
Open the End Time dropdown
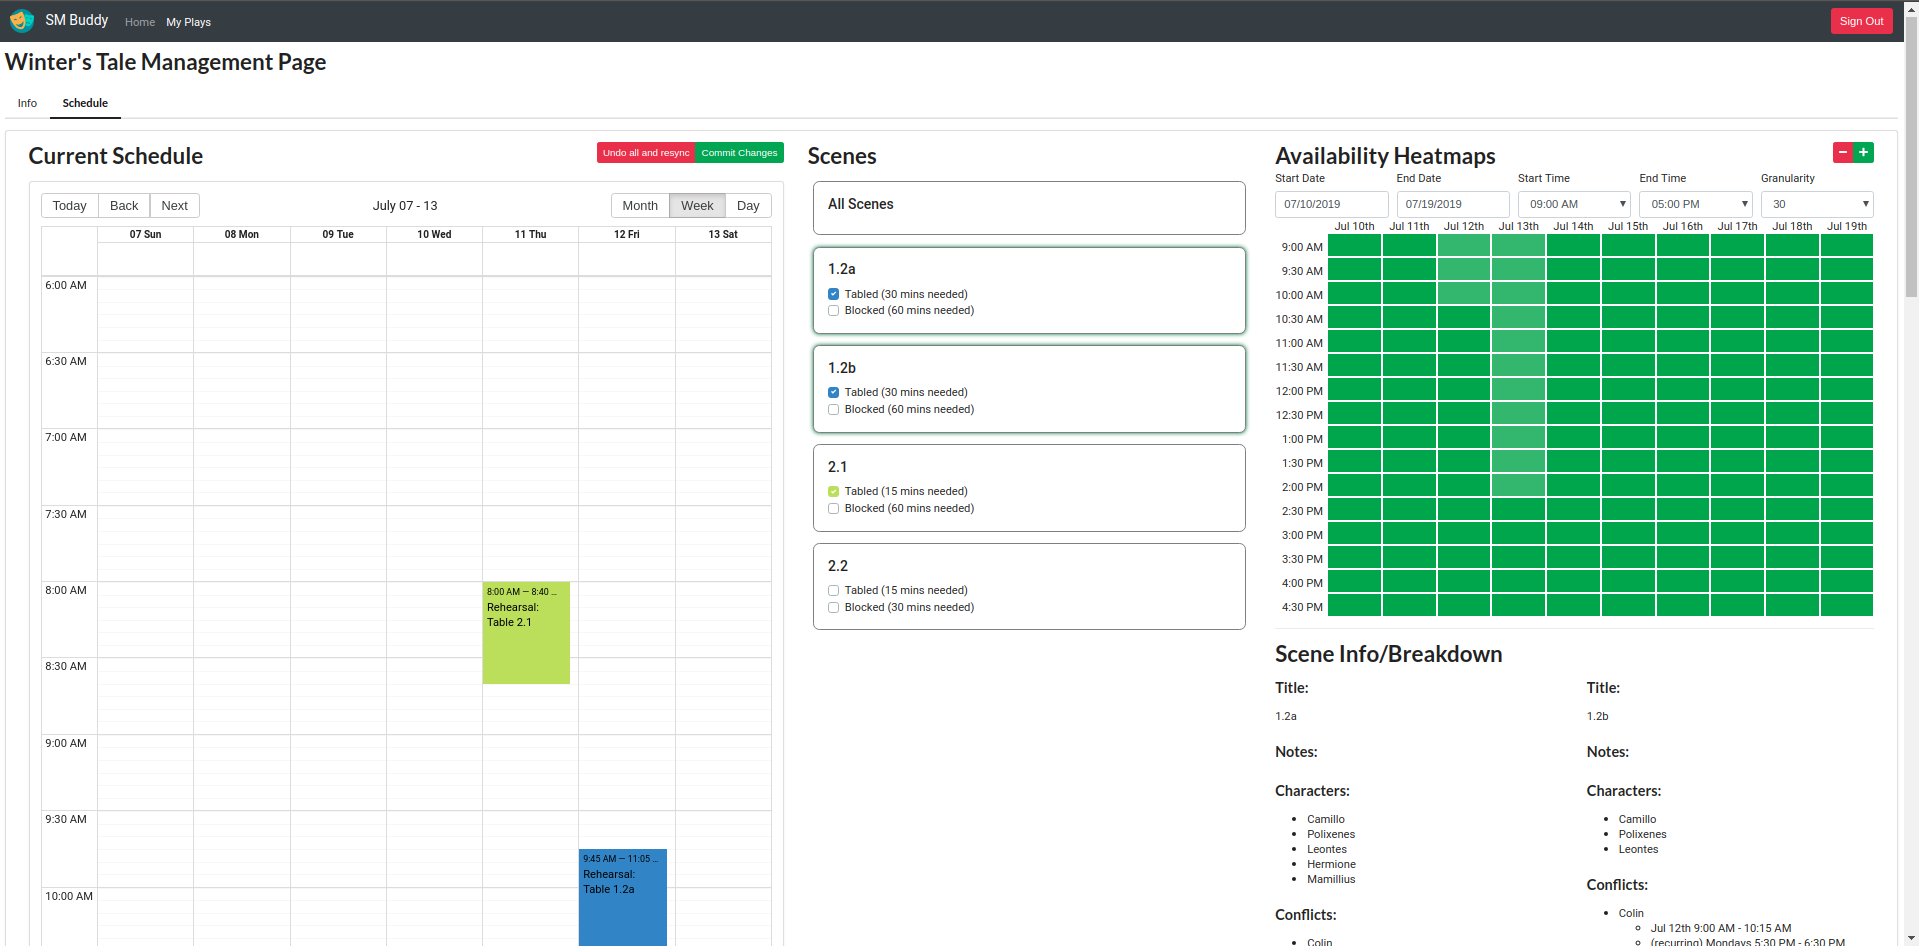[x=1696, y=204]
